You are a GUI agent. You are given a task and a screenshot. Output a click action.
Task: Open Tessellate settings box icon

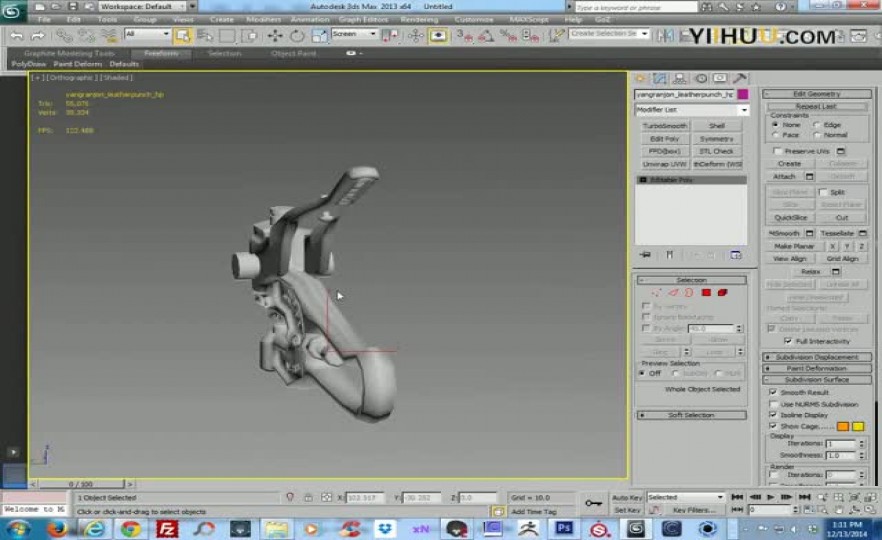[863, 233]
